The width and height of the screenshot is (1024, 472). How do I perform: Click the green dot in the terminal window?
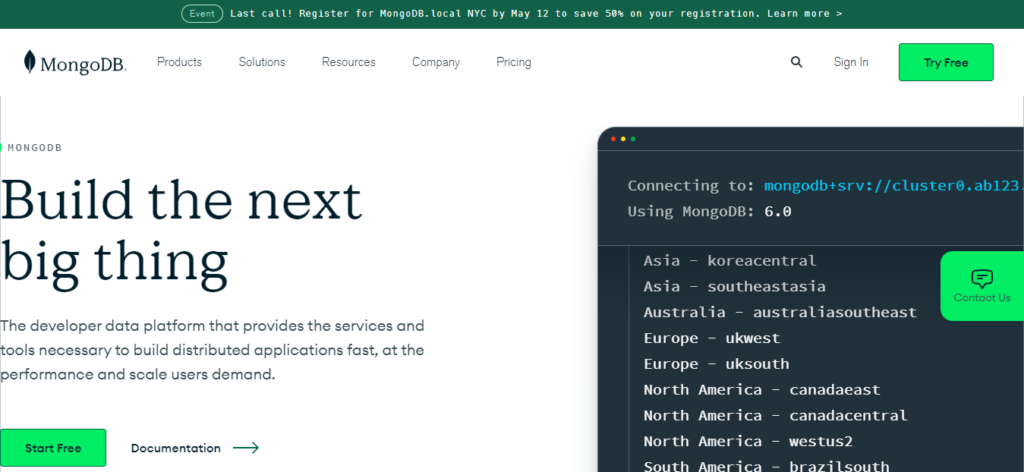(x=633, y=139)
